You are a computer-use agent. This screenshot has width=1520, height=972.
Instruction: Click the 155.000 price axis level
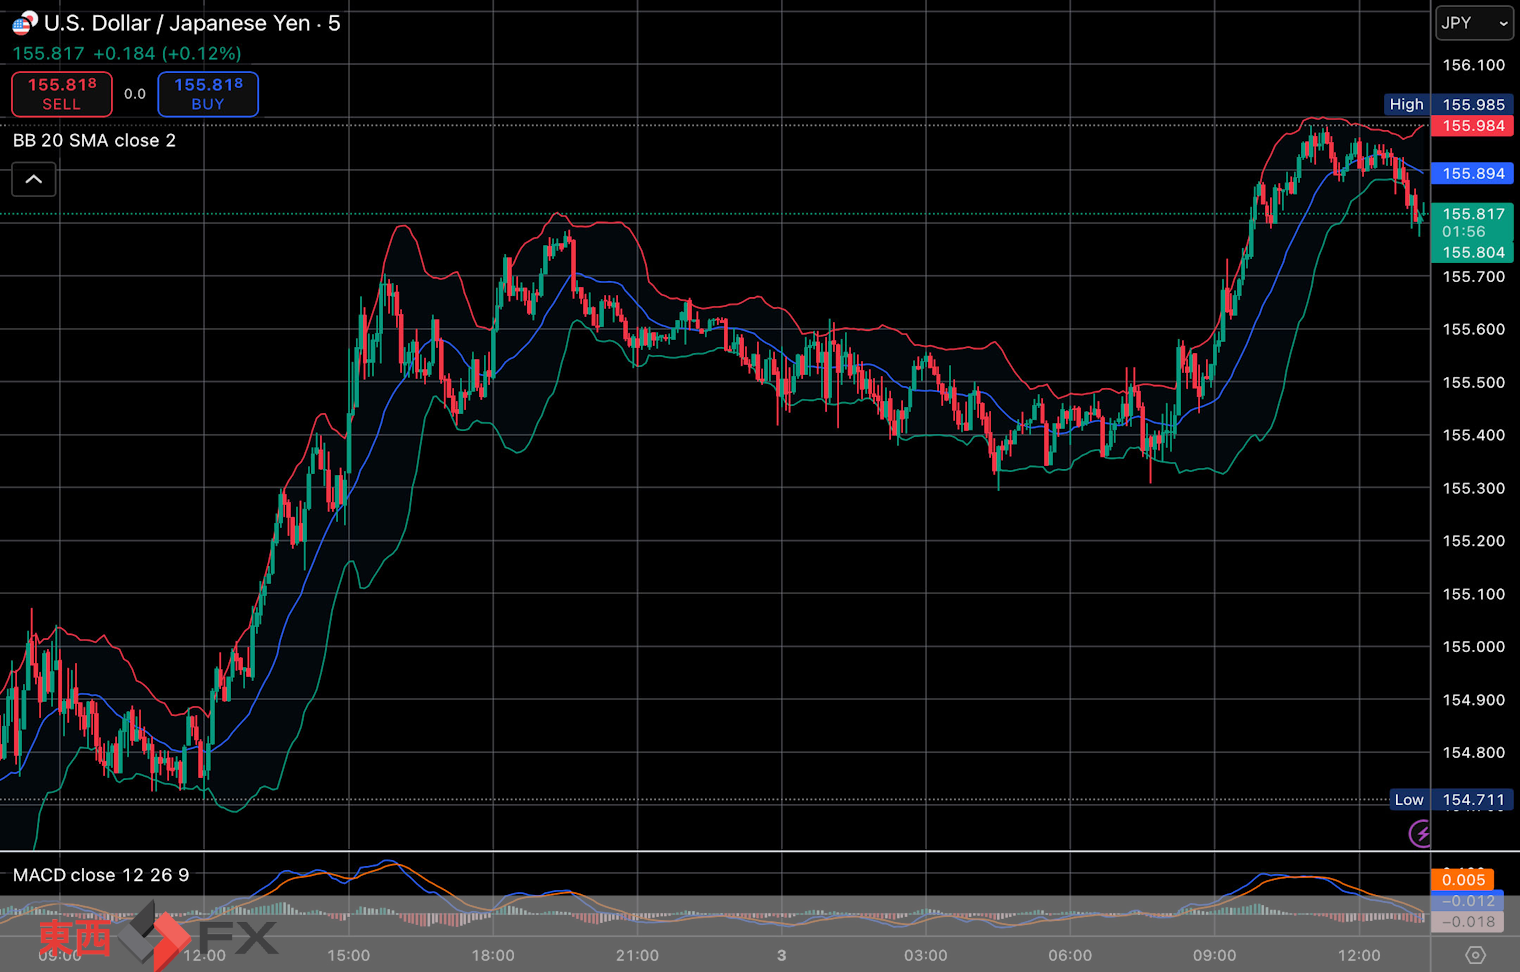[1473, 647]
